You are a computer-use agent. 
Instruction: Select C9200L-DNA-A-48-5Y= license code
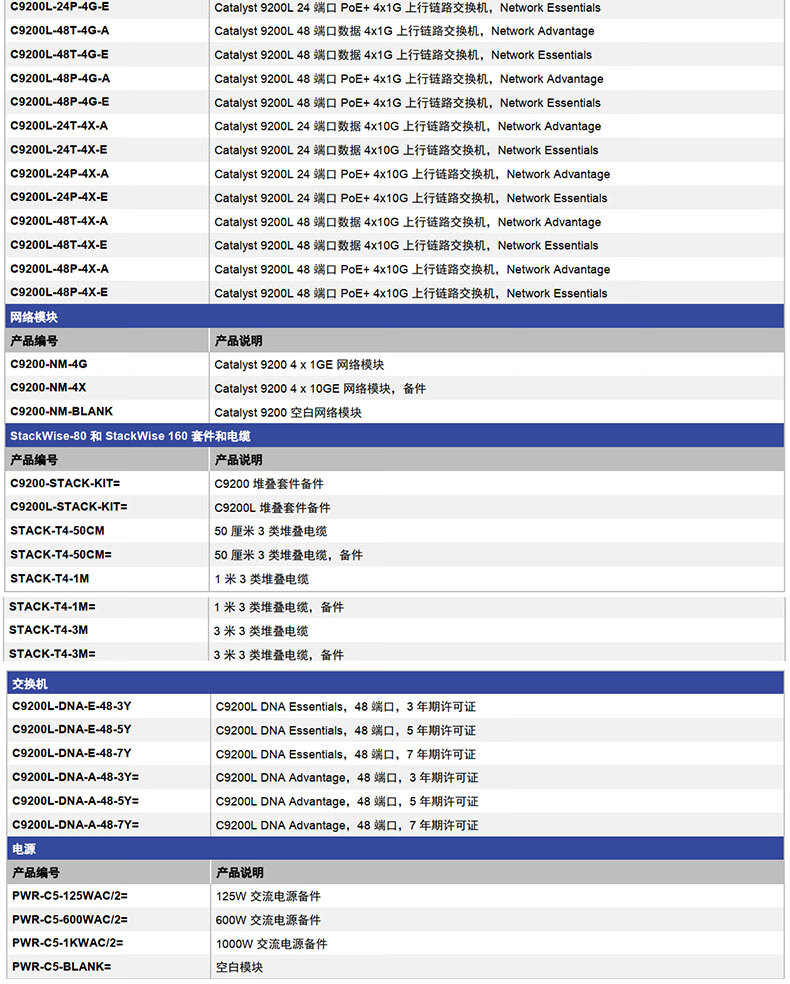[x=75, y=801]
